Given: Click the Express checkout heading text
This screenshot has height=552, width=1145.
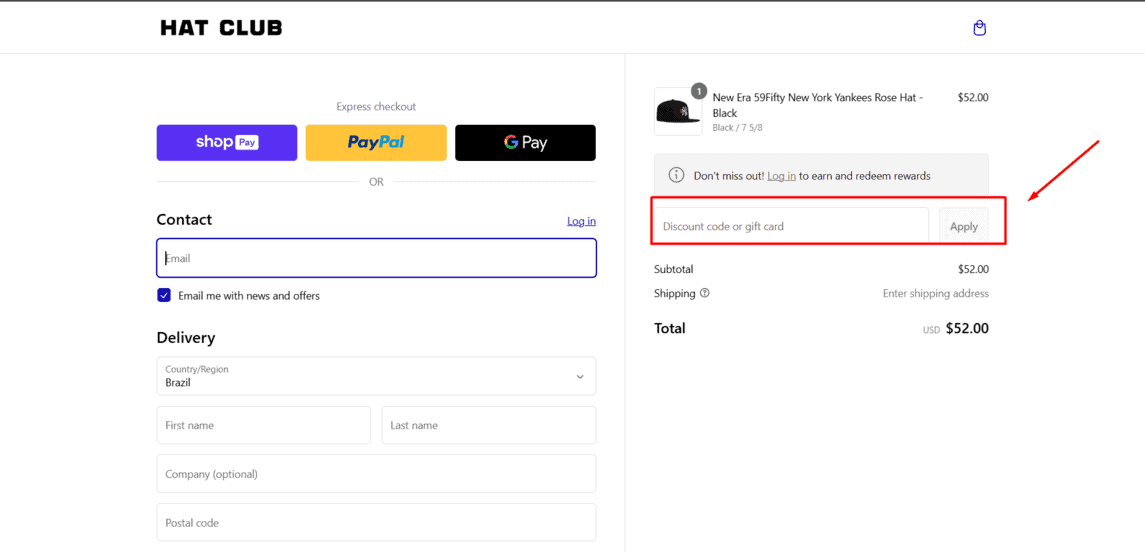Looking at the screenshot, I should click(x=376, y=107).
